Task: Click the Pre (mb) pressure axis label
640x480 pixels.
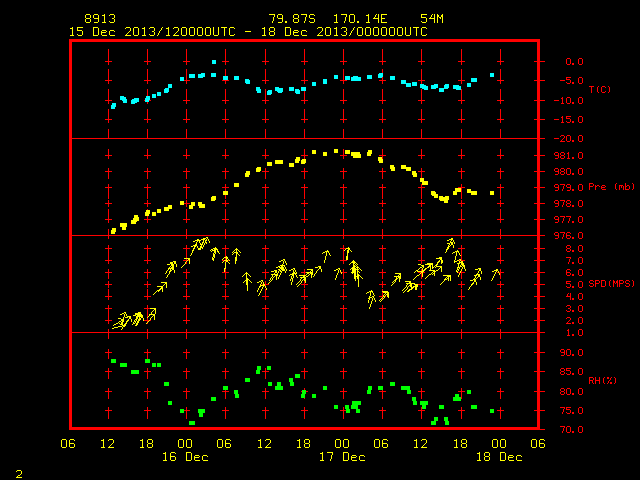Action: click(x=611, y=187)
